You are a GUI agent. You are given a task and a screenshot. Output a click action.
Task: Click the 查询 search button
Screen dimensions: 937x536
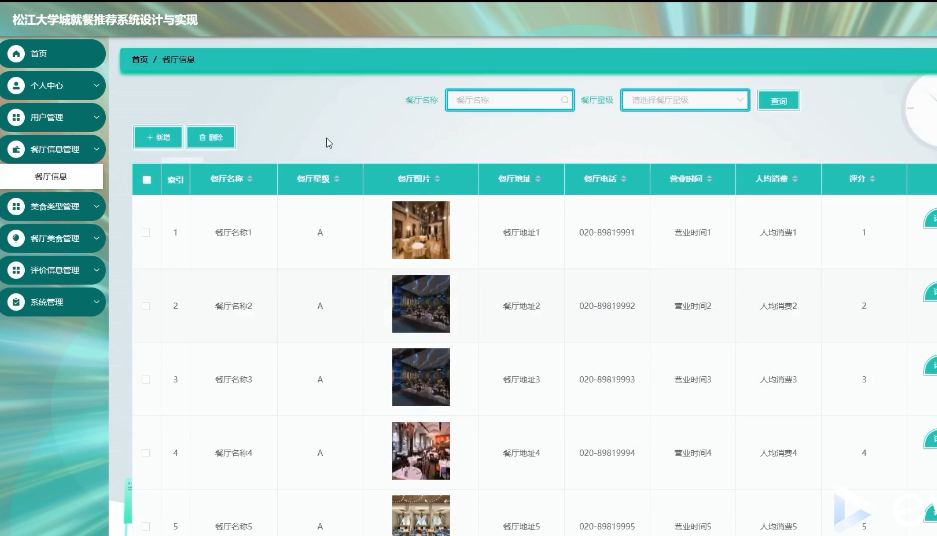(x=778, y=100)
